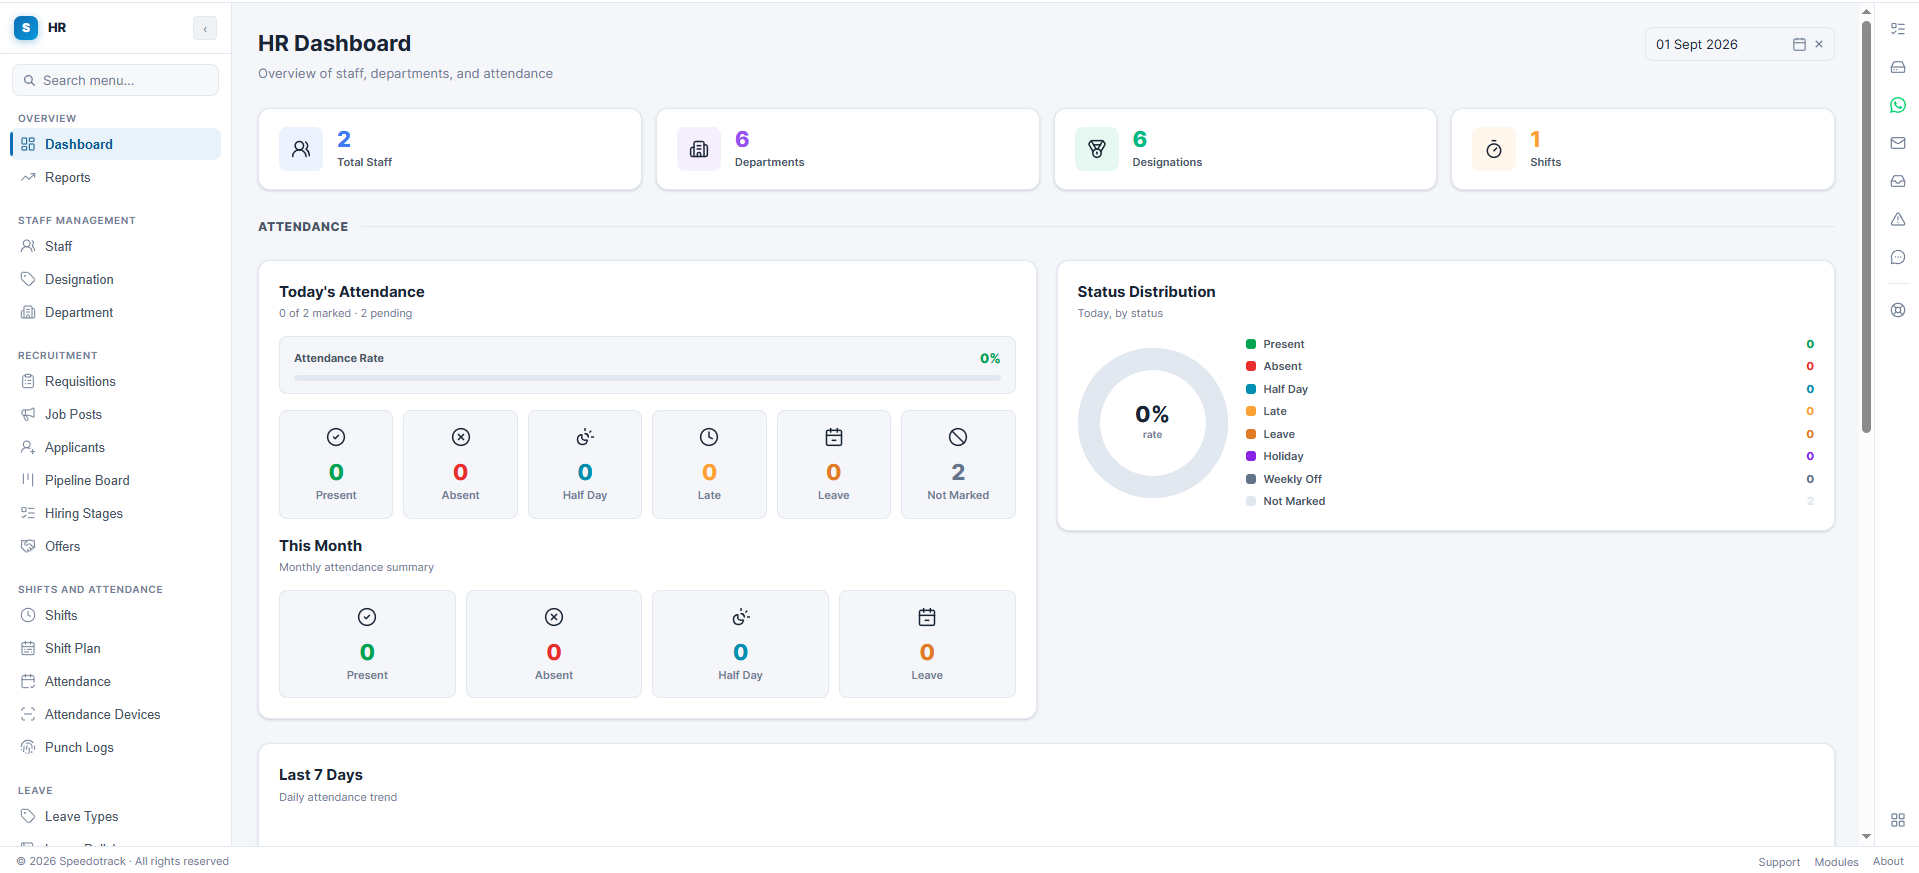
Task: Click the blue S app logo
Action: pos(26,28)
